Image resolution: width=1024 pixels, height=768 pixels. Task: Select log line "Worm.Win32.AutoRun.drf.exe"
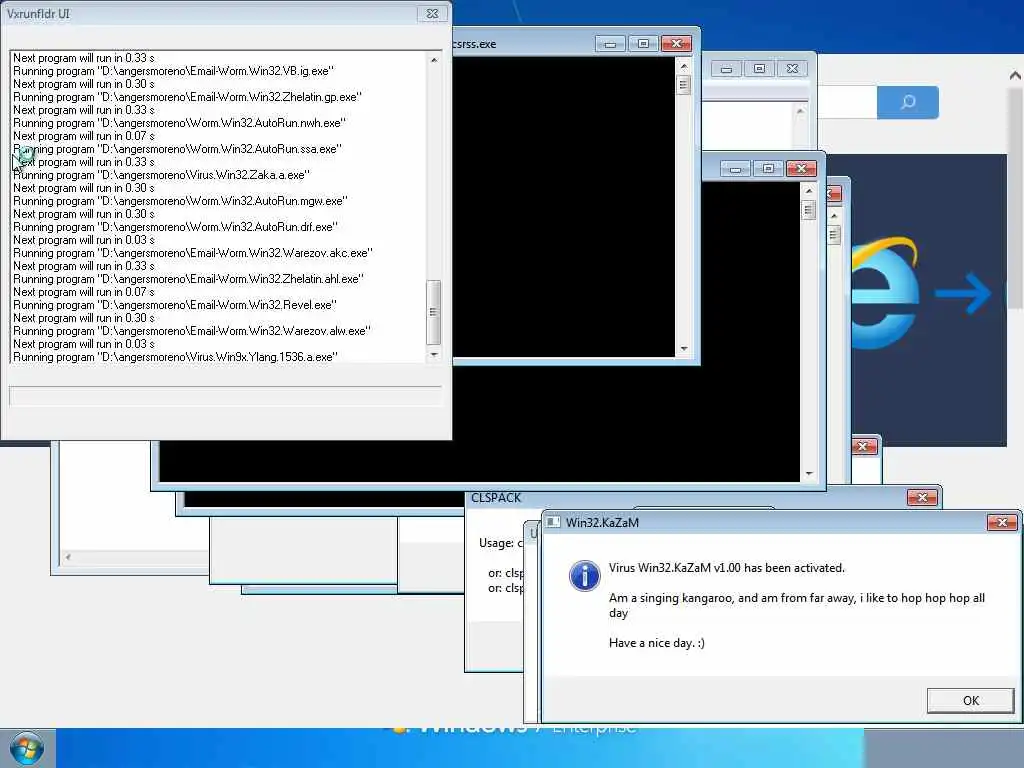pos(176,227)
